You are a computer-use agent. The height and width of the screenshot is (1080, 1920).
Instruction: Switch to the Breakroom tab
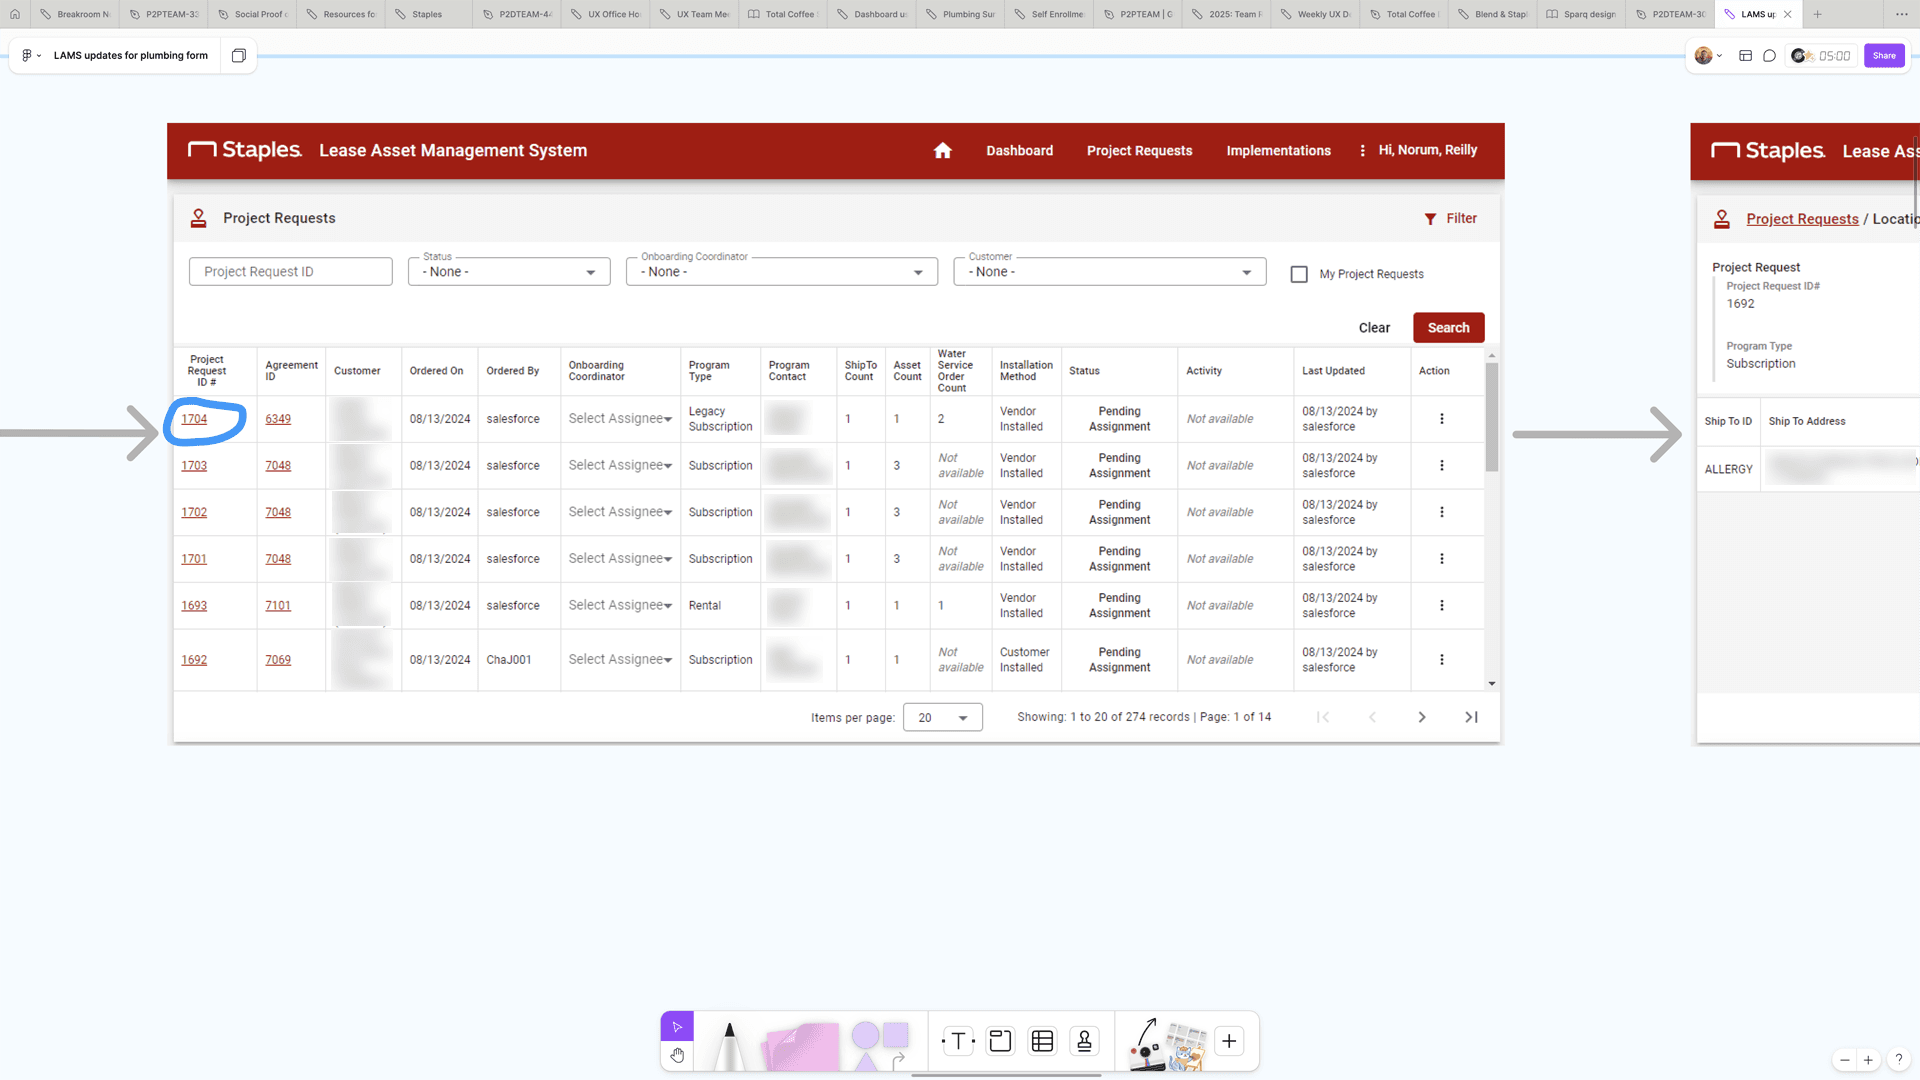point(75,14)
